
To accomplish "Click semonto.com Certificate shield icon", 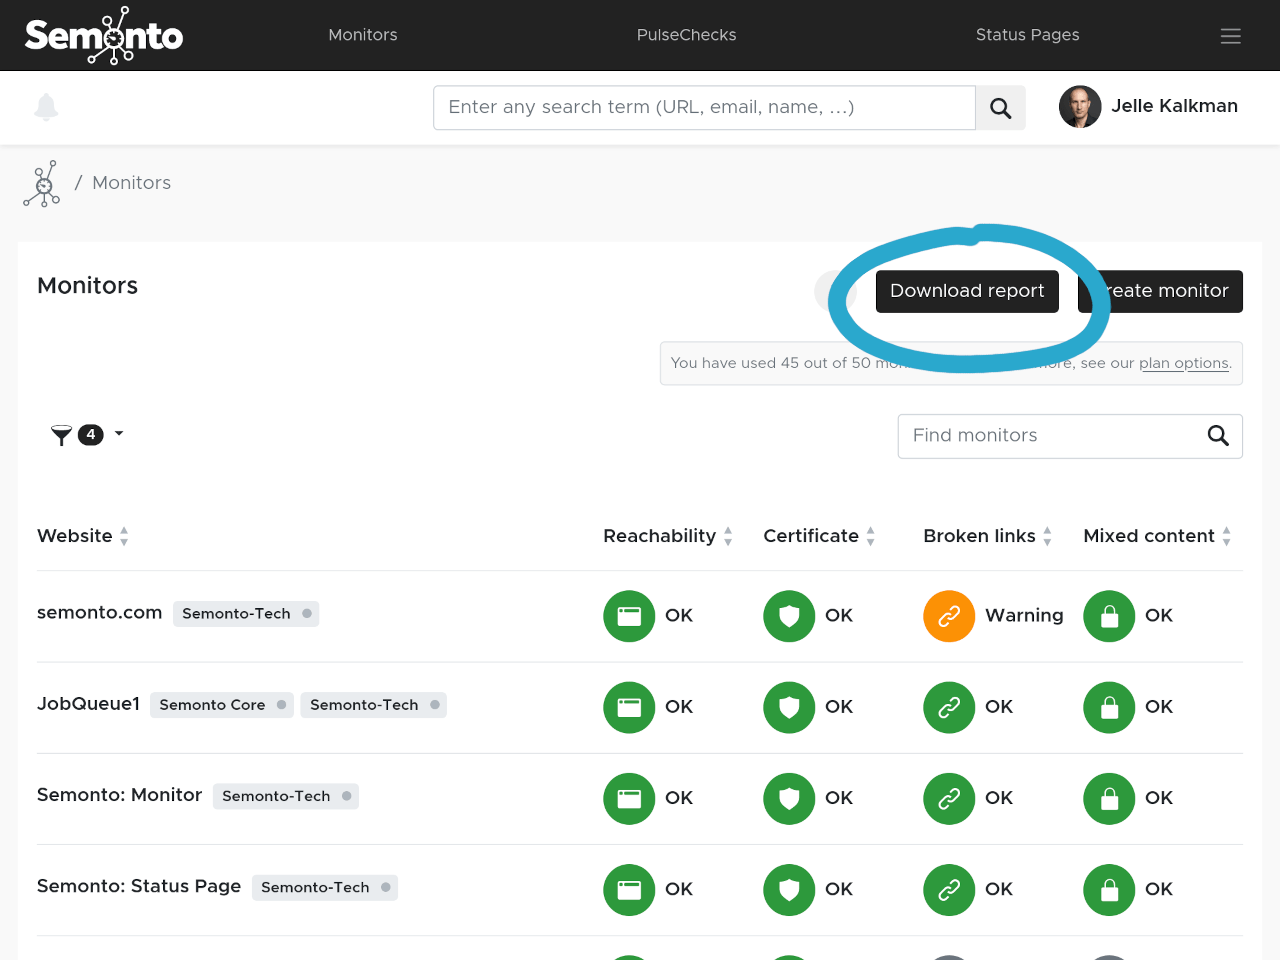I will [789, 616].
